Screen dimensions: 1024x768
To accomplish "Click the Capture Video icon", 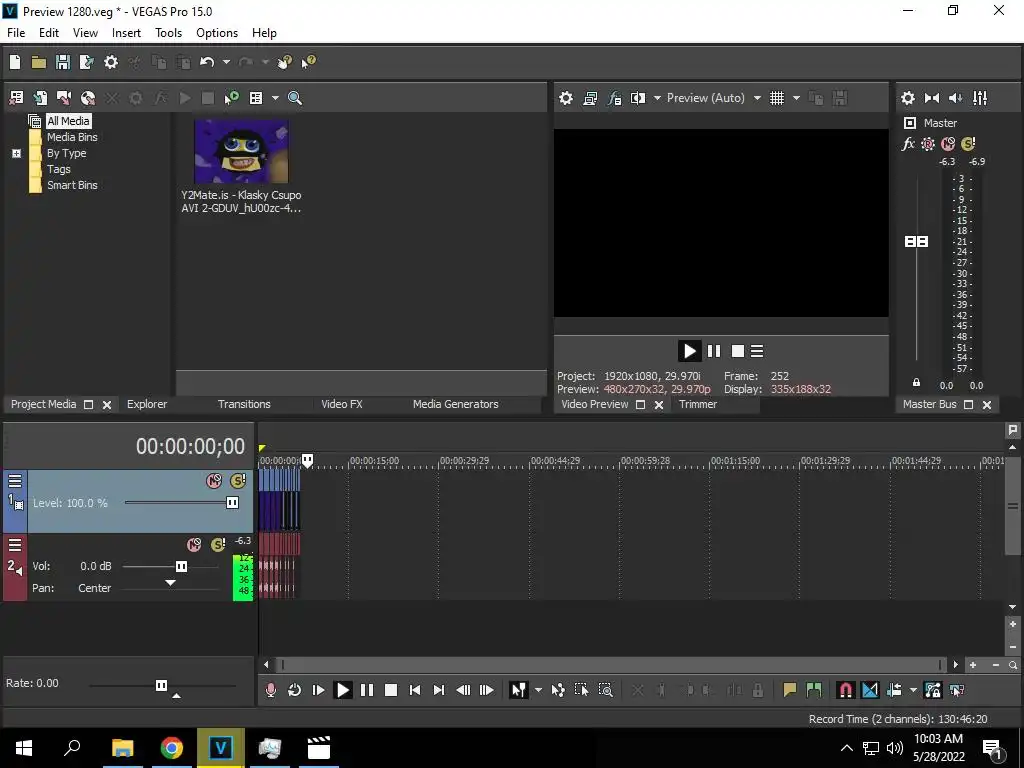I will coord(64,98).
